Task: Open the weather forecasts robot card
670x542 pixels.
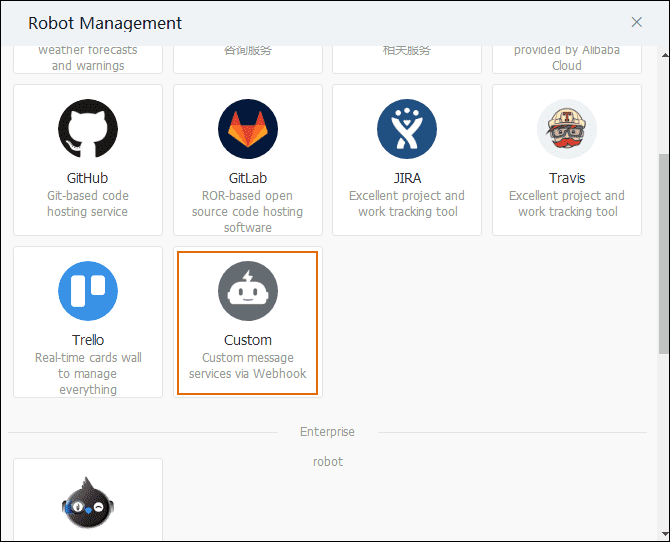Action: click(x=88, y=59)
